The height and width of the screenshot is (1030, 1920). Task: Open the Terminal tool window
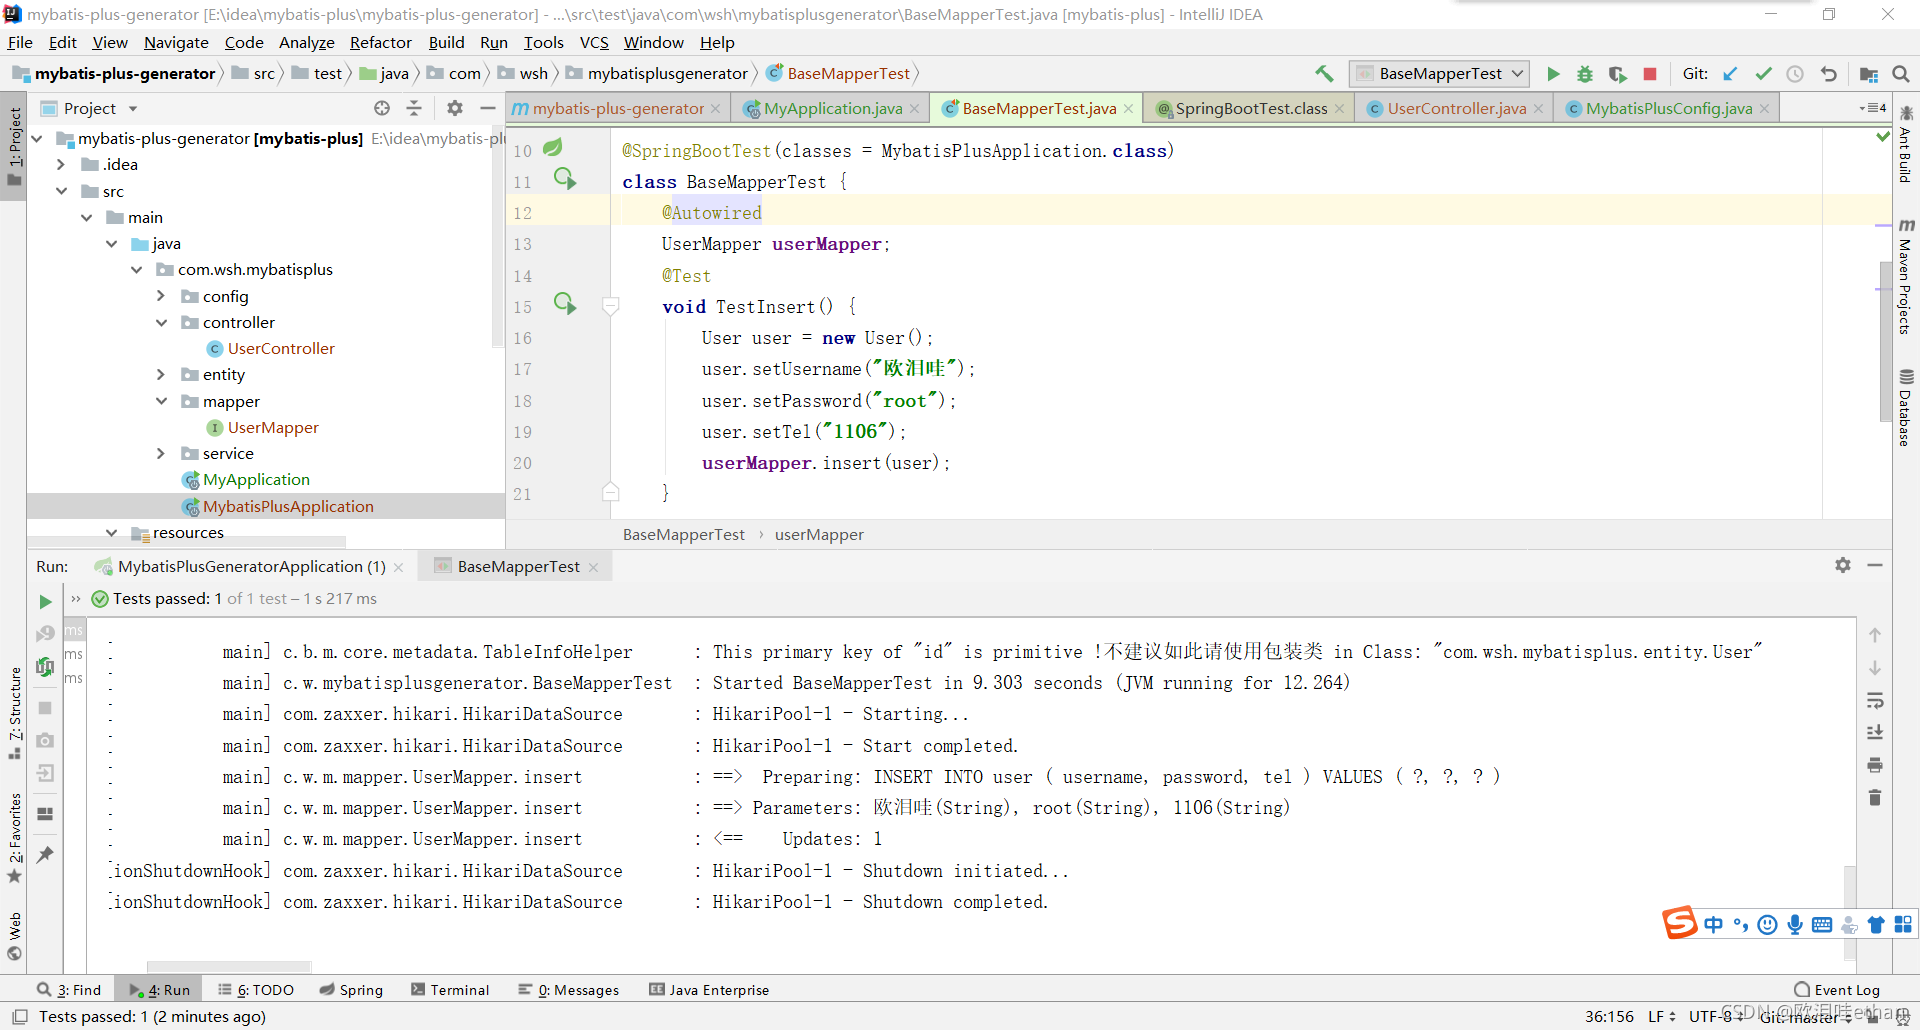(450, 989)
